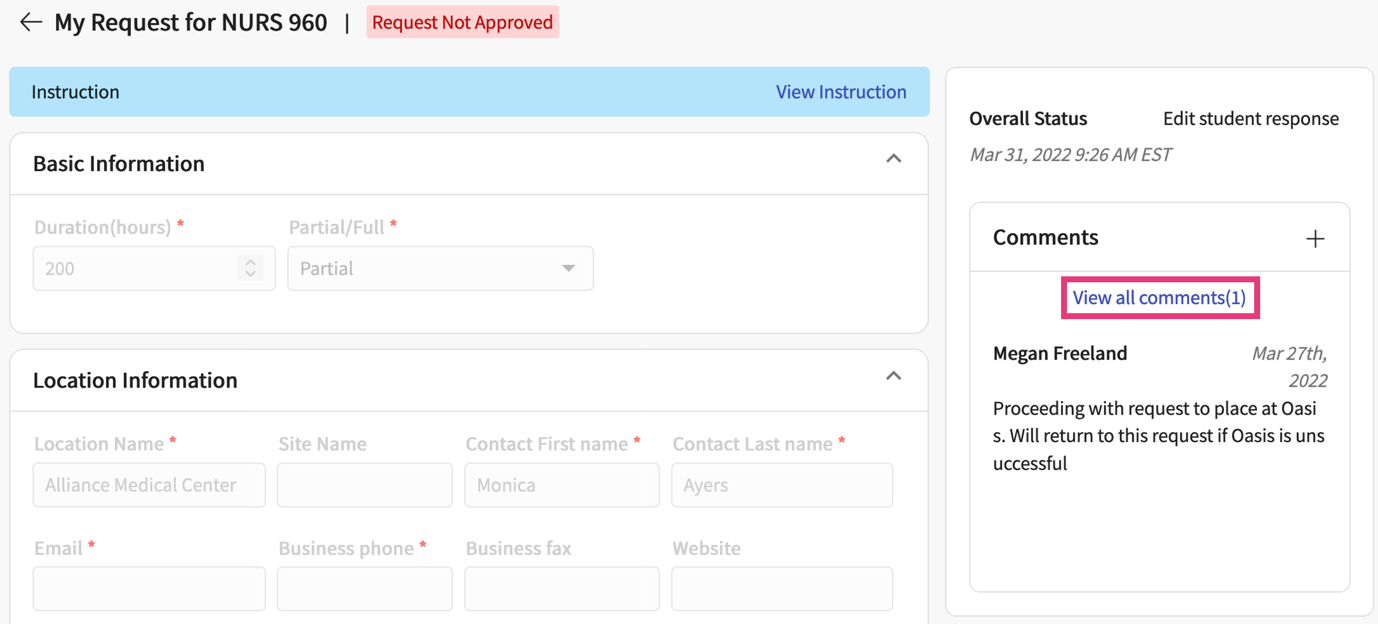Image resolution: width=1378 pixels, height=624 pixels.
Task: Click the Request Not Approved status badge
Action: tap(462, 21)
